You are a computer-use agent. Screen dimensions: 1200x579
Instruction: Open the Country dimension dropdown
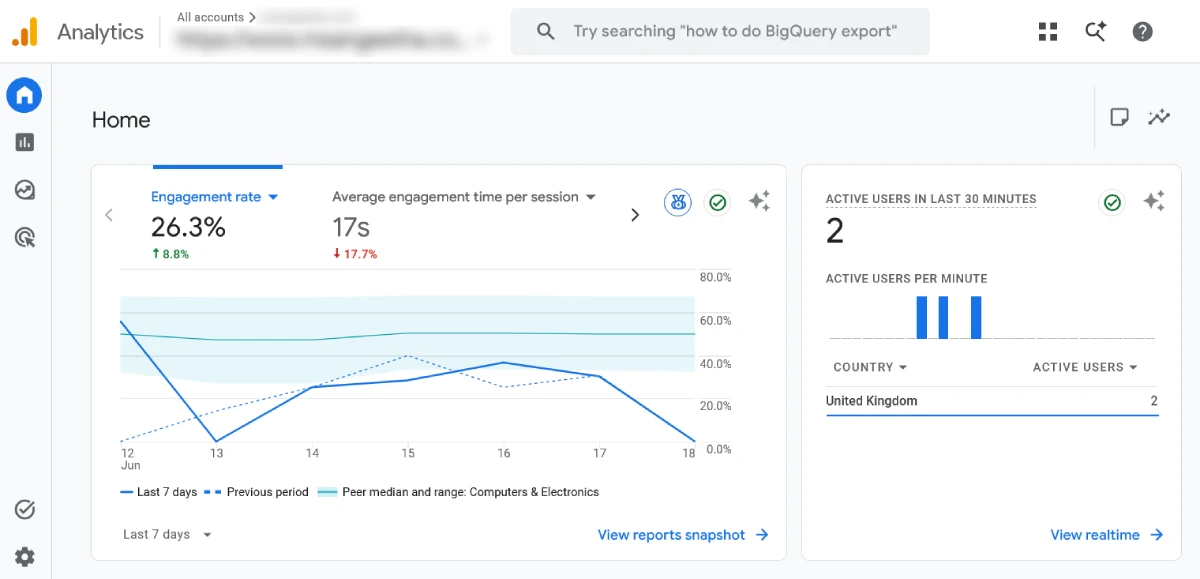[x=870, y=368]
